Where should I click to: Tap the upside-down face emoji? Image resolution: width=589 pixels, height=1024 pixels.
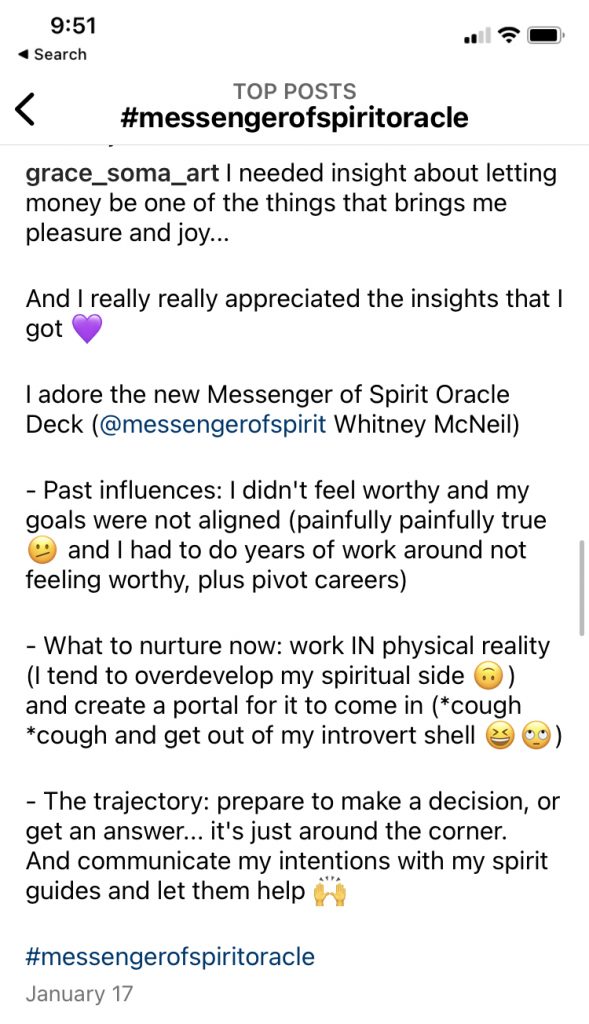coord(489,677)
